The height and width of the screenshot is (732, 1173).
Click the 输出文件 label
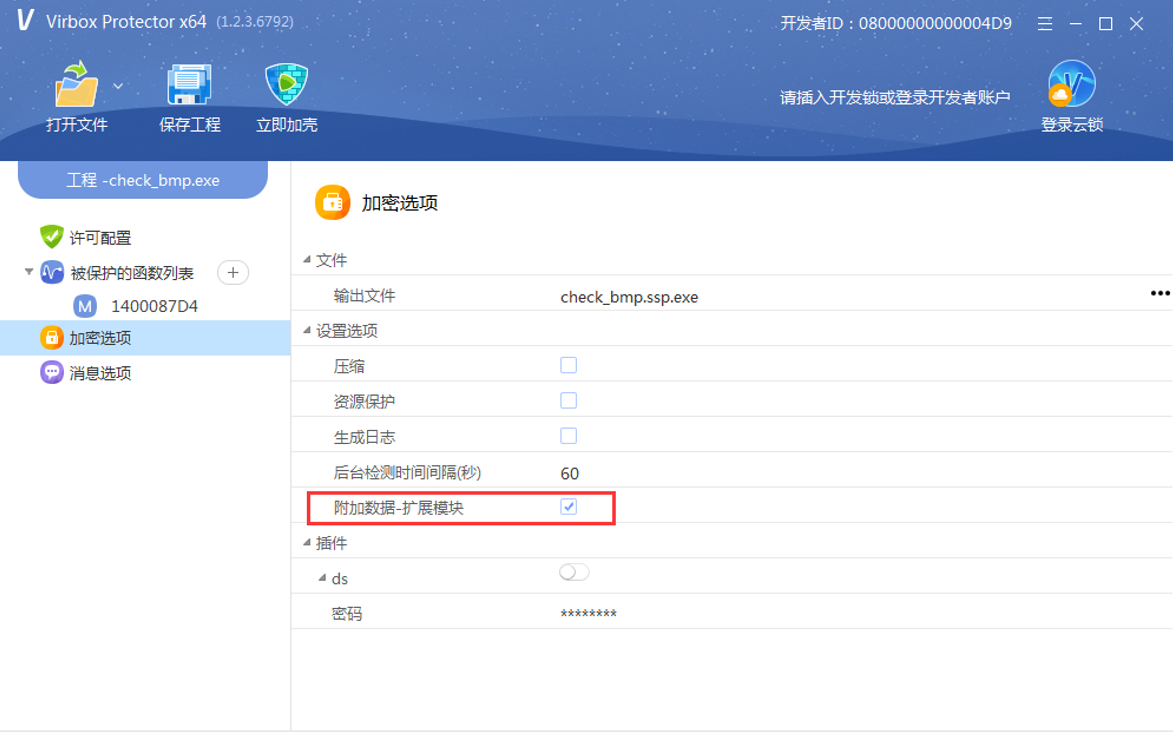pyautogui.click(x=364, y=296)
